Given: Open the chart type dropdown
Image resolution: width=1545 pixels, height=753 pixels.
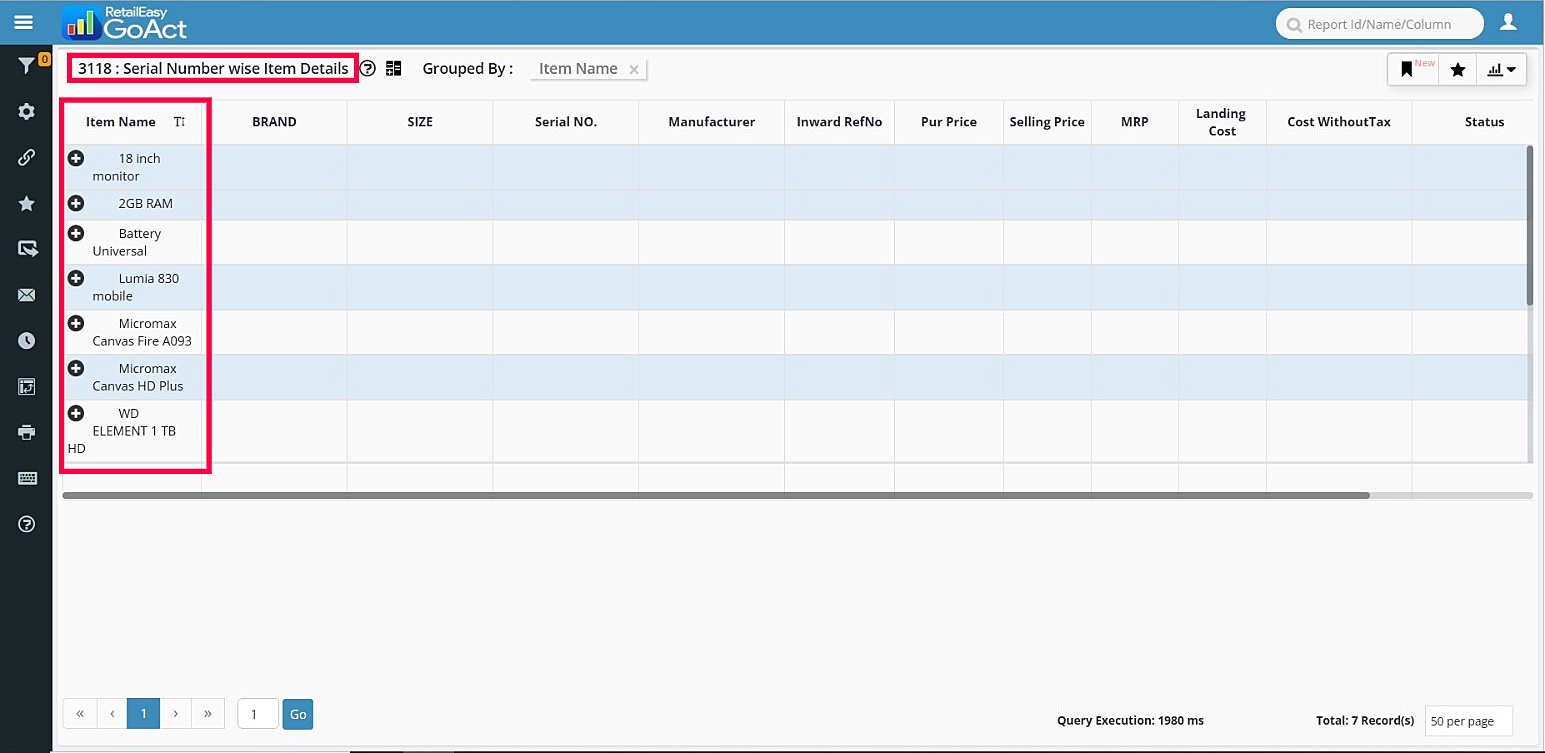Looking at the screenshot, I should pos(1501,69).
